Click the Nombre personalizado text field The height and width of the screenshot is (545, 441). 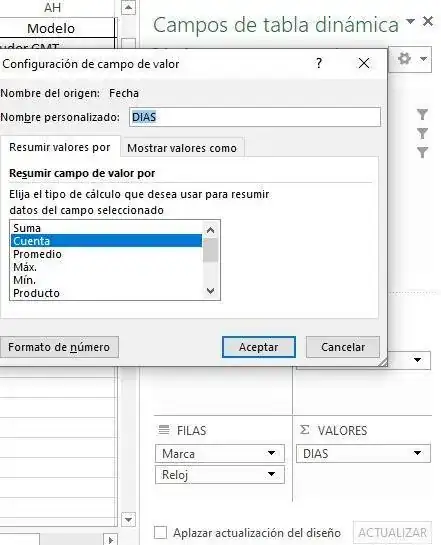click(255, 117)
